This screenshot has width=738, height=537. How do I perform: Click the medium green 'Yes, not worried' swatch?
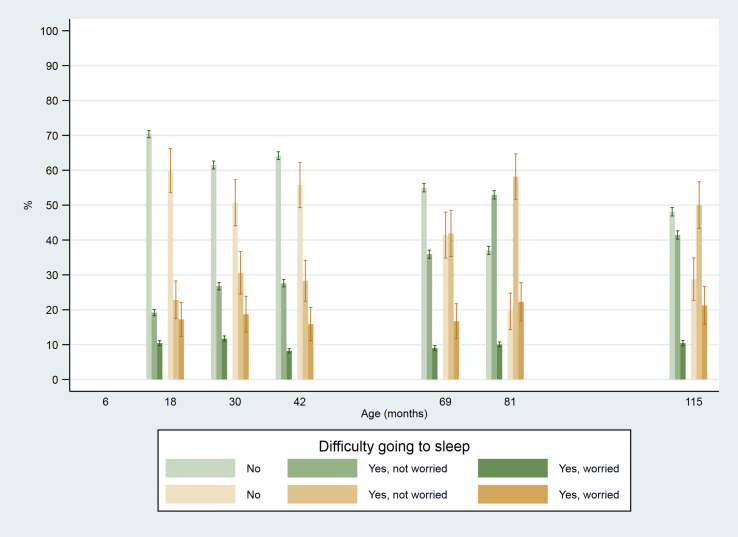[x=322, y=468]
